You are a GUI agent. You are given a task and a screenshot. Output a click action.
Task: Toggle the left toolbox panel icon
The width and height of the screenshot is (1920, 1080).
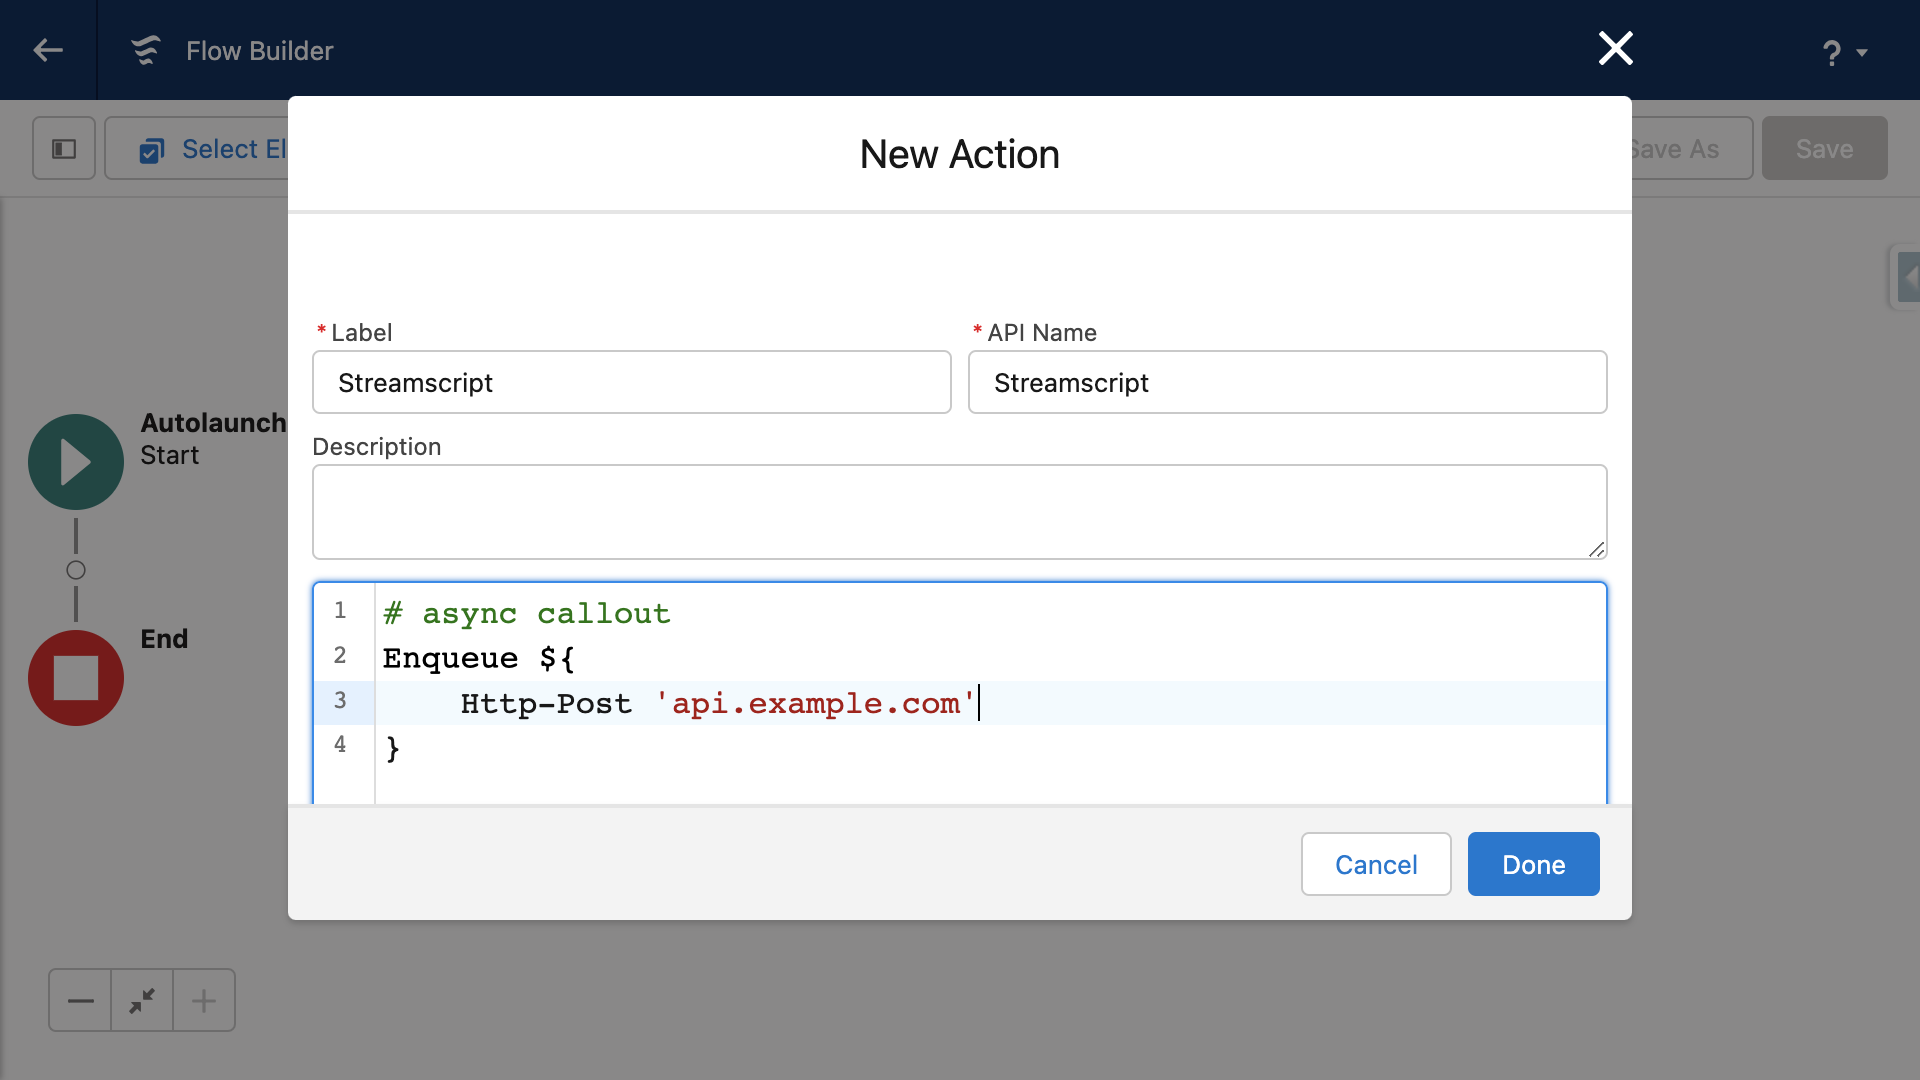[64, 148]
